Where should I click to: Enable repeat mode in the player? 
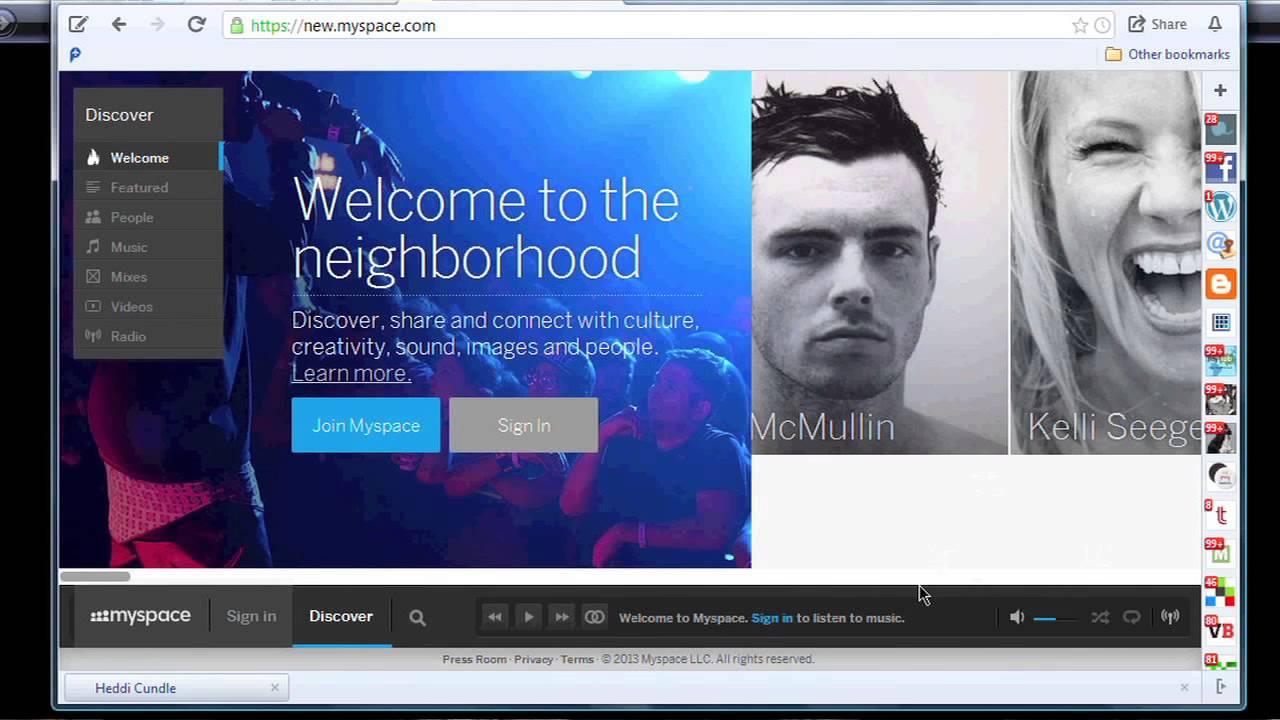click(x=1131, y=617)
